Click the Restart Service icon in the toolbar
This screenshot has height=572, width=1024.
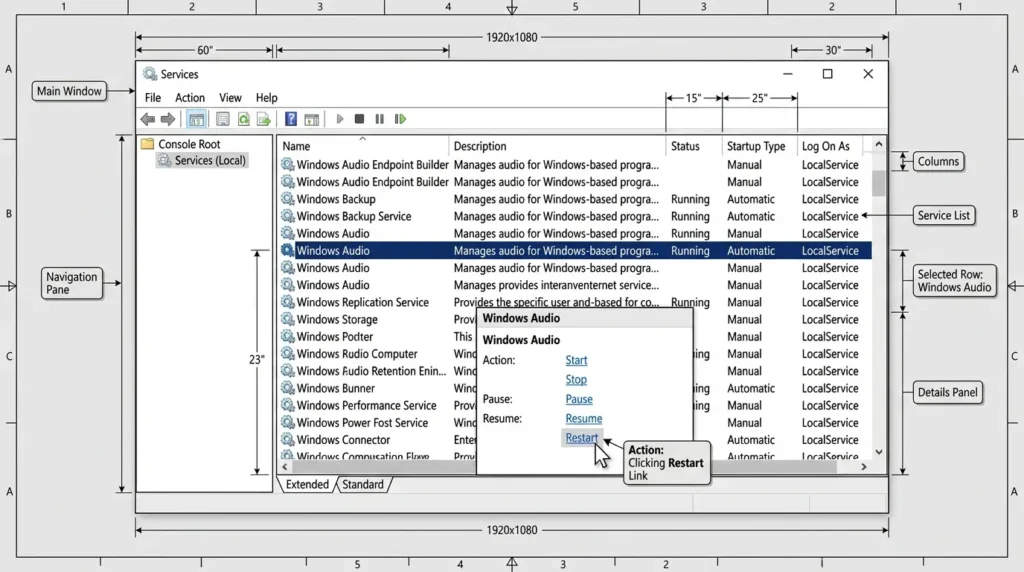pos(400,119)
